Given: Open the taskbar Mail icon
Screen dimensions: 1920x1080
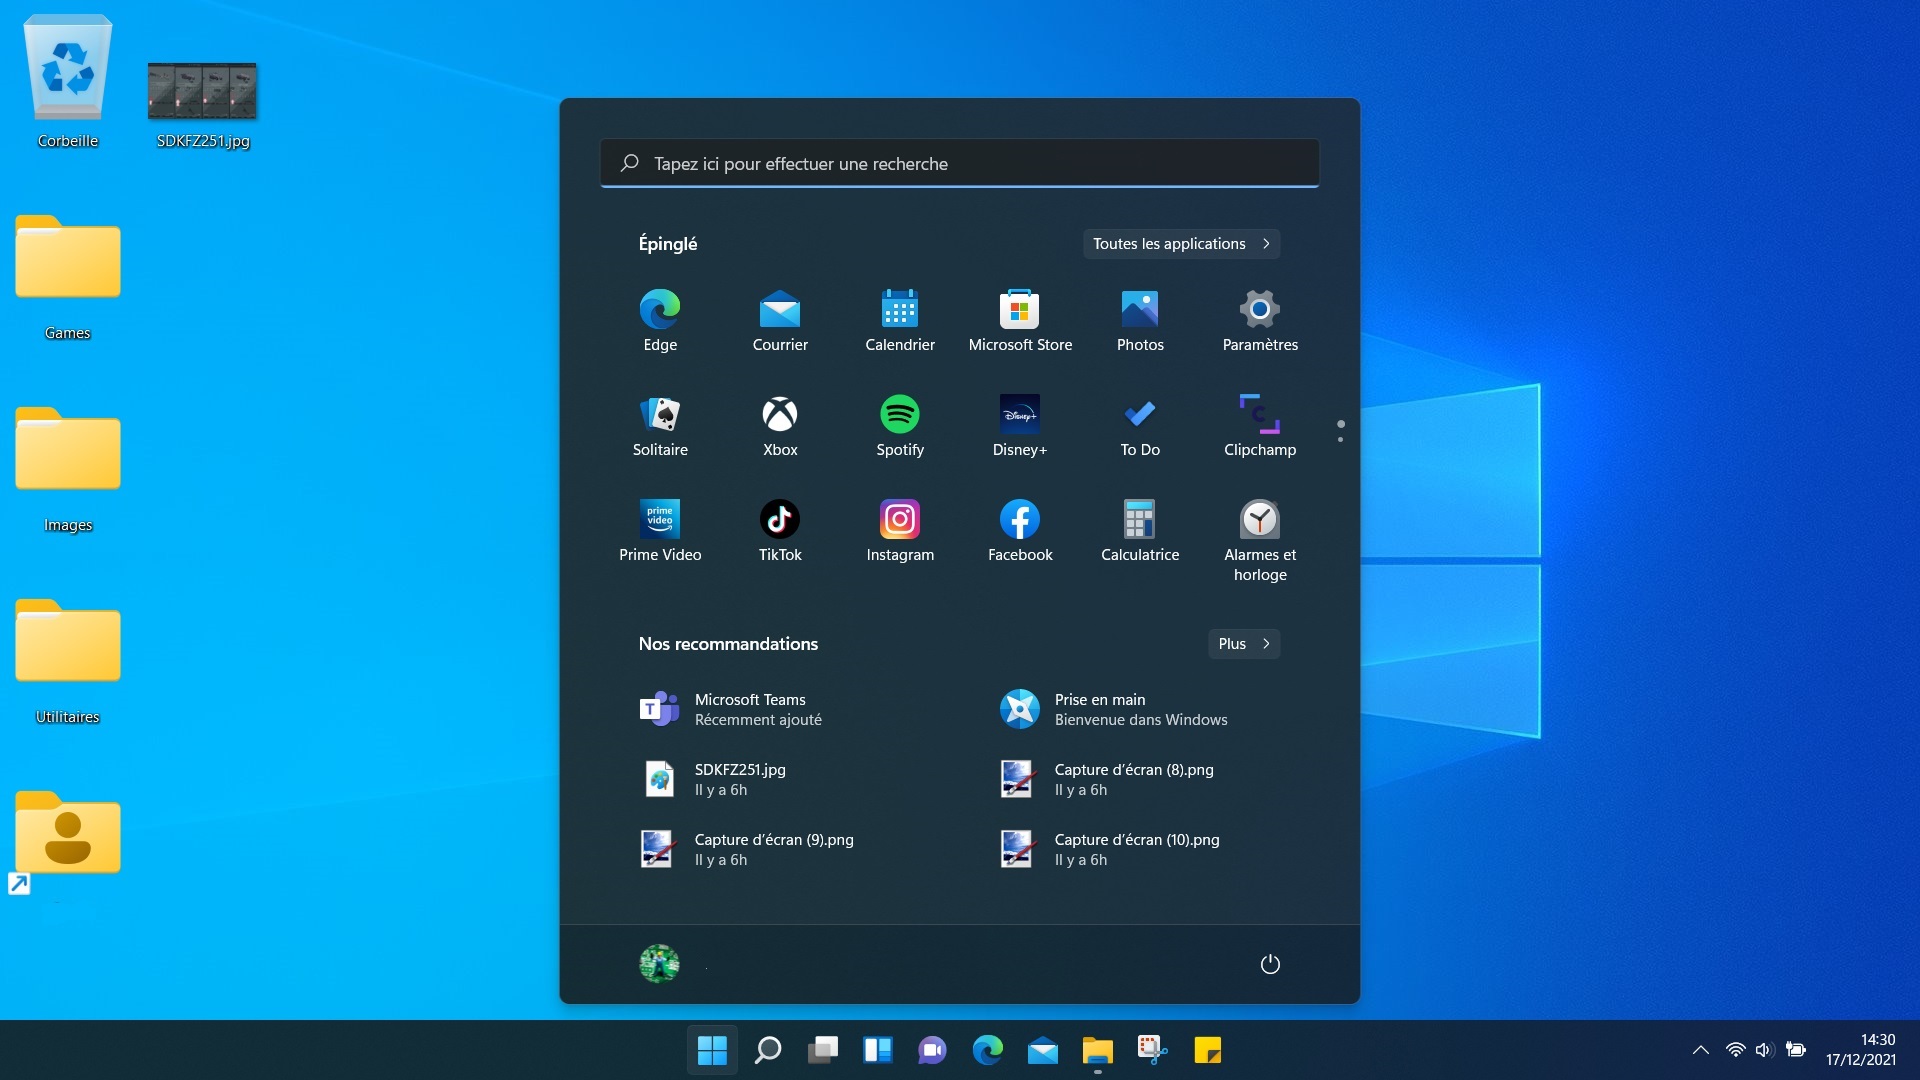Looking at the screenshot, I should 1042,1050.
